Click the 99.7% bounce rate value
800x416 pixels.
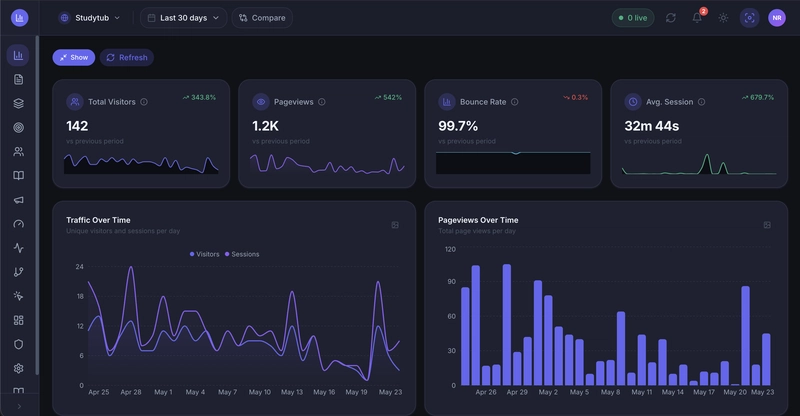click(x=458, y=126)
